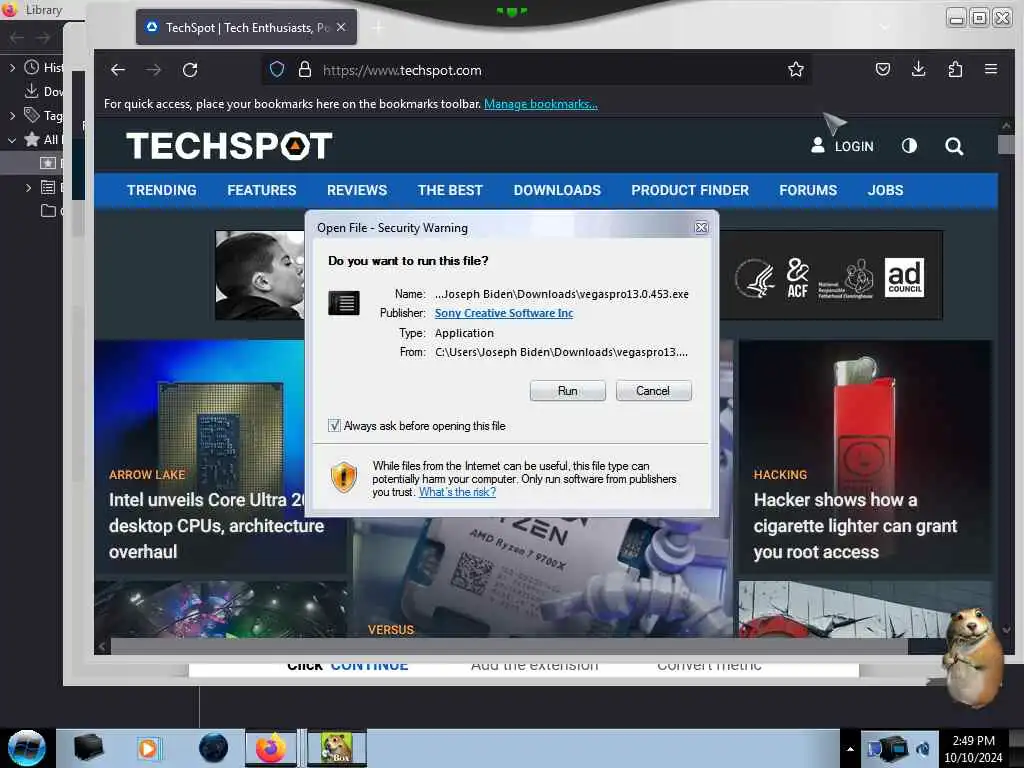Open THE BEST menu item

pyautogui.click(x=450, y=190)
